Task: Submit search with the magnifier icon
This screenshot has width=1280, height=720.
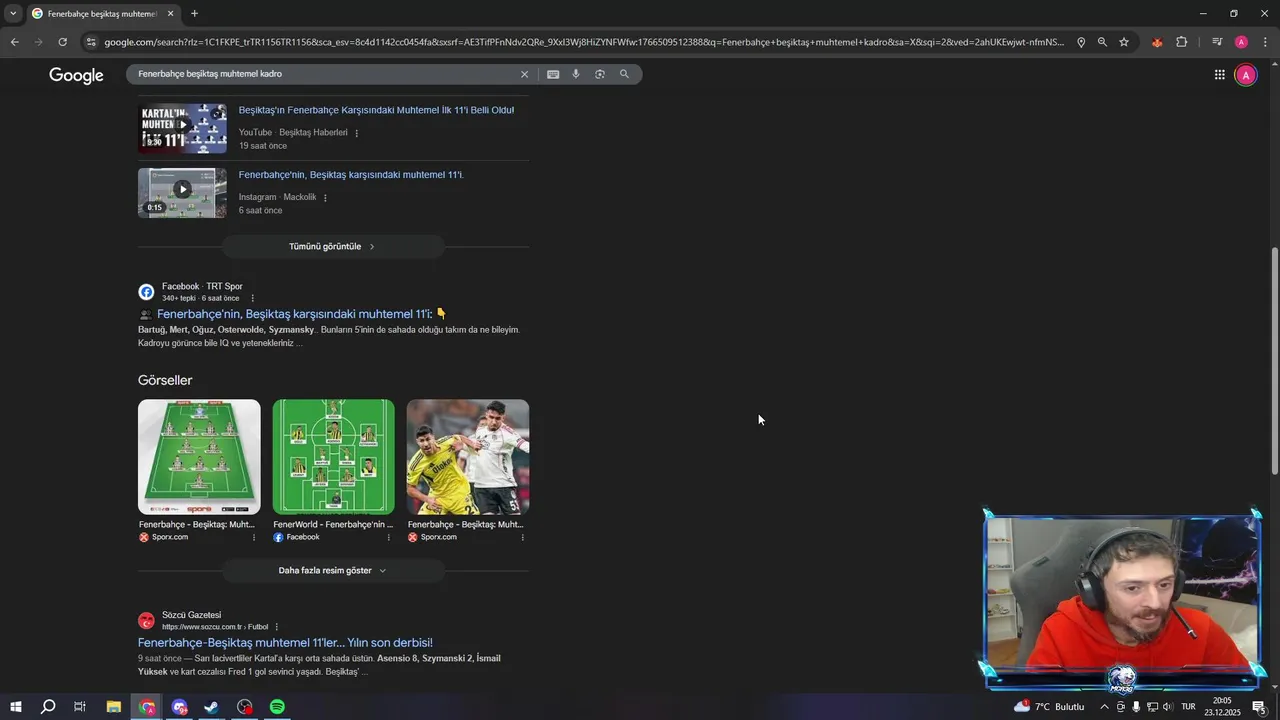Action: 624,74
